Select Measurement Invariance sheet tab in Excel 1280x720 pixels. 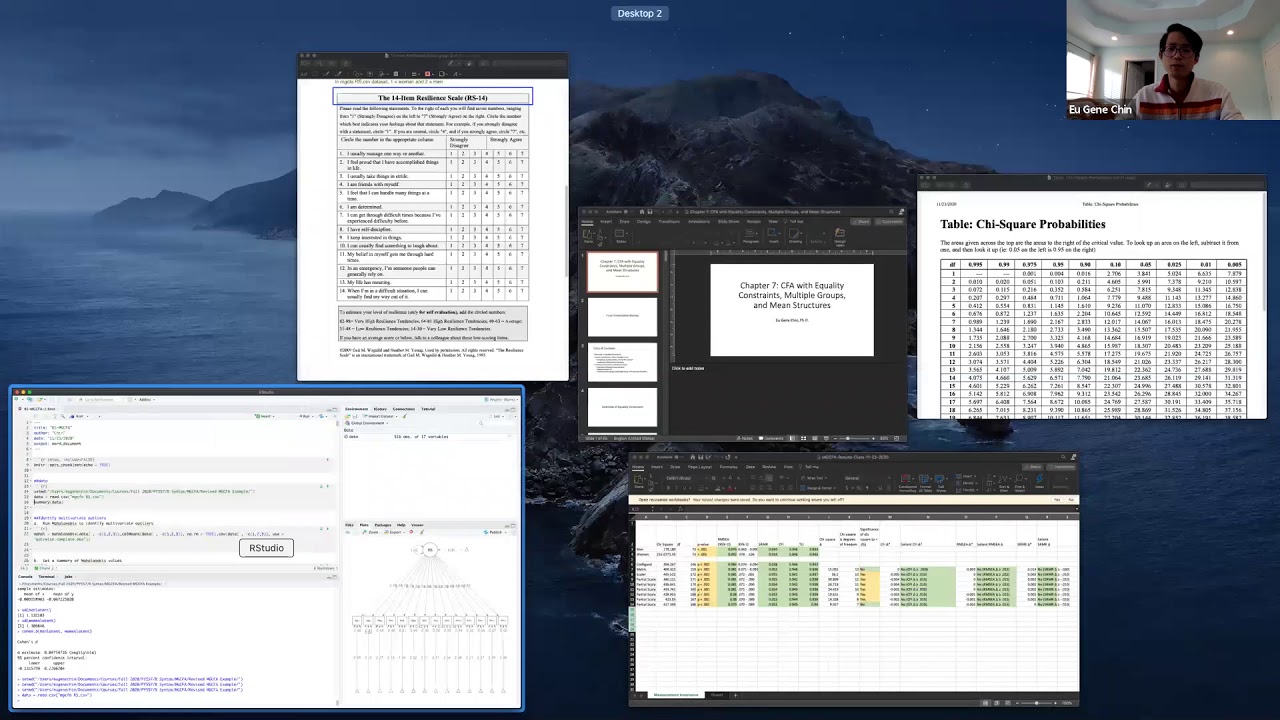pos(676,695)
